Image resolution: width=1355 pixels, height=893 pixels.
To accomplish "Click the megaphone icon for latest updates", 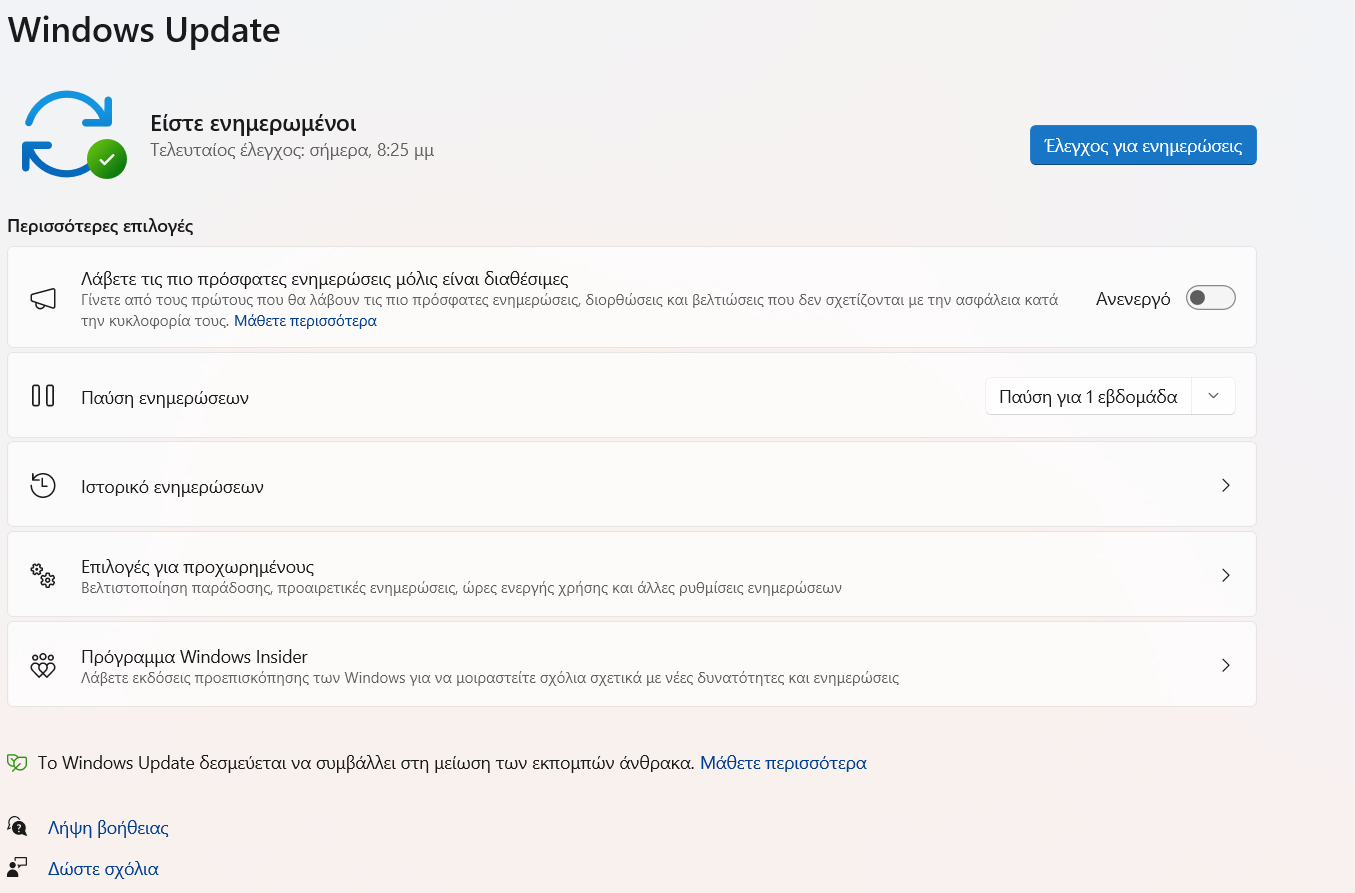I will (43, 298).
